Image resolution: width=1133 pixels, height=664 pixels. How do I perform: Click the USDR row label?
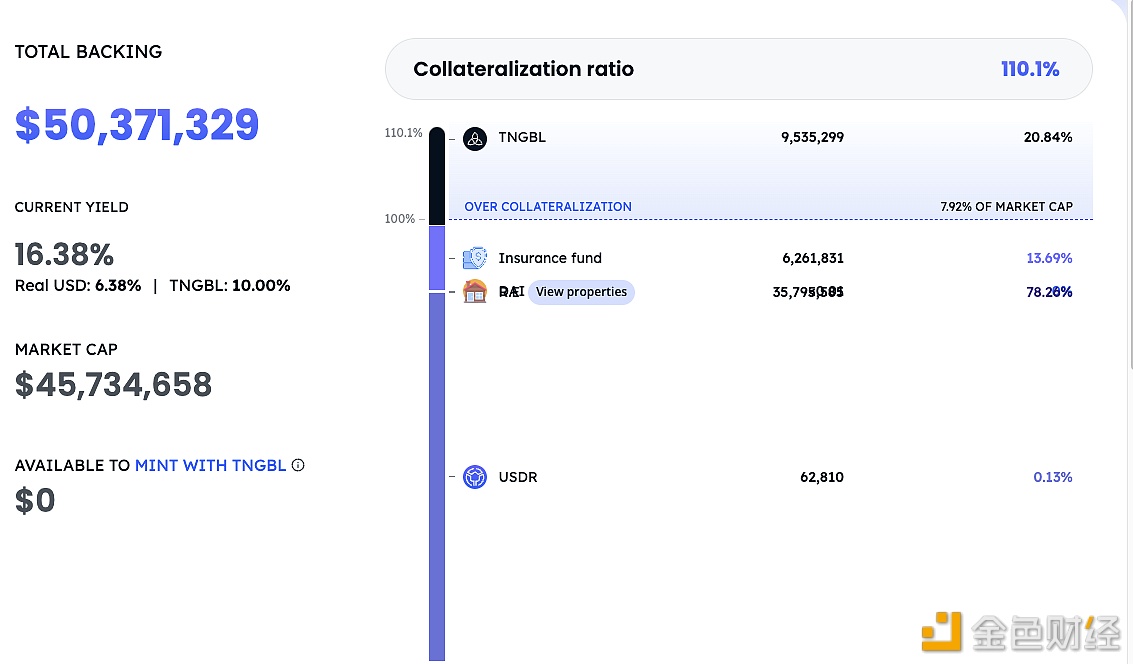click(518, 477)
